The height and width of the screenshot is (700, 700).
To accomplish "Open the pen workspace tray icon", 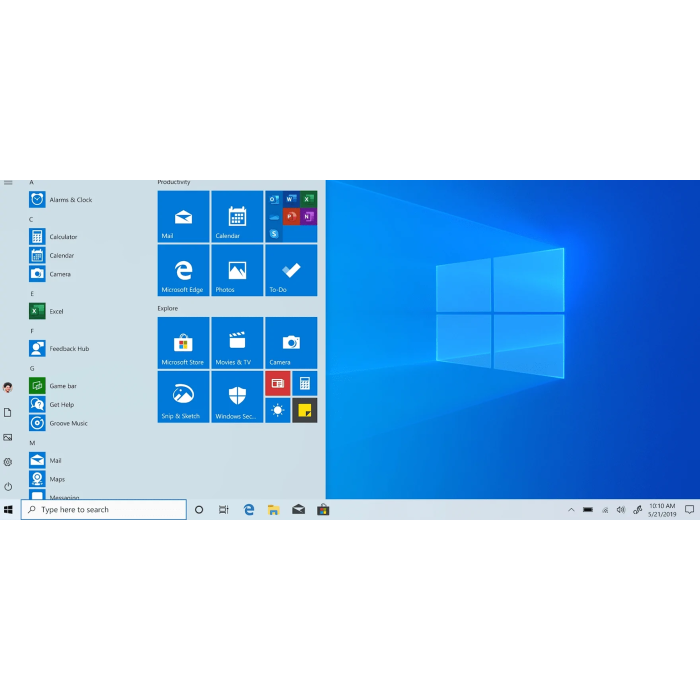I will tap(638, 509).
